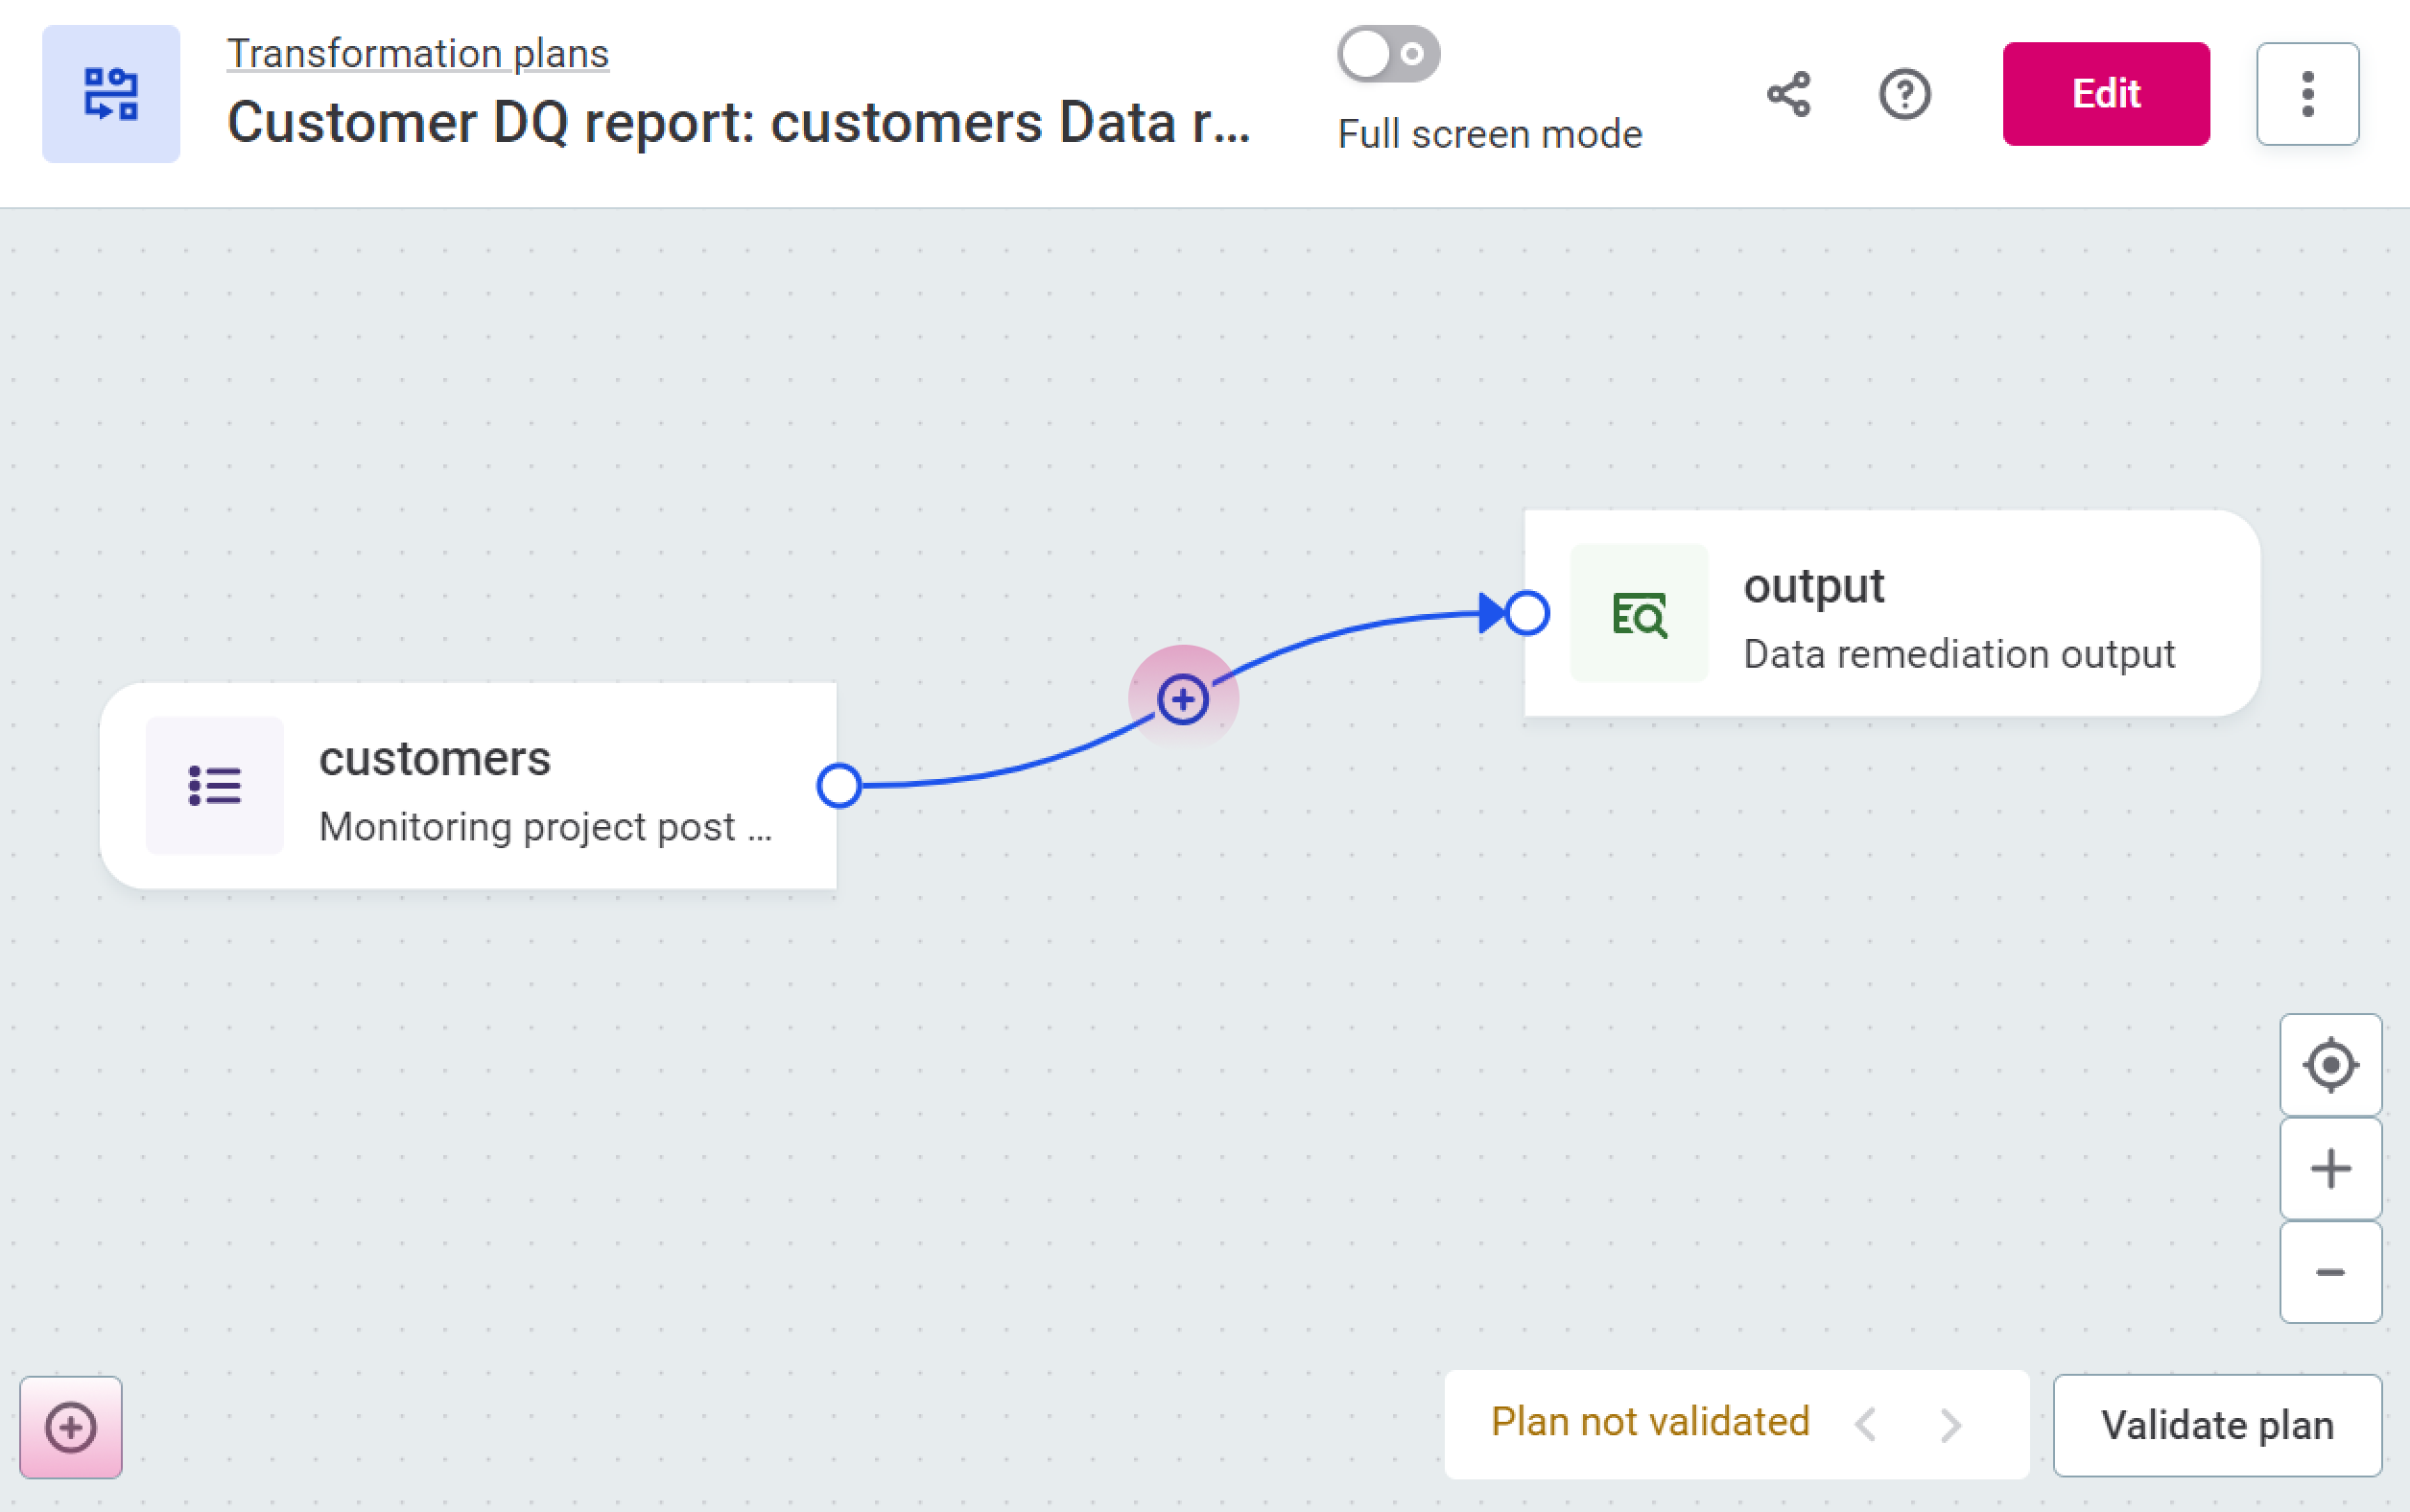The width and height of the screenshot is (2410, 1512).
Task: Open the three-dot more options menu
Action: pos(2307,94)
